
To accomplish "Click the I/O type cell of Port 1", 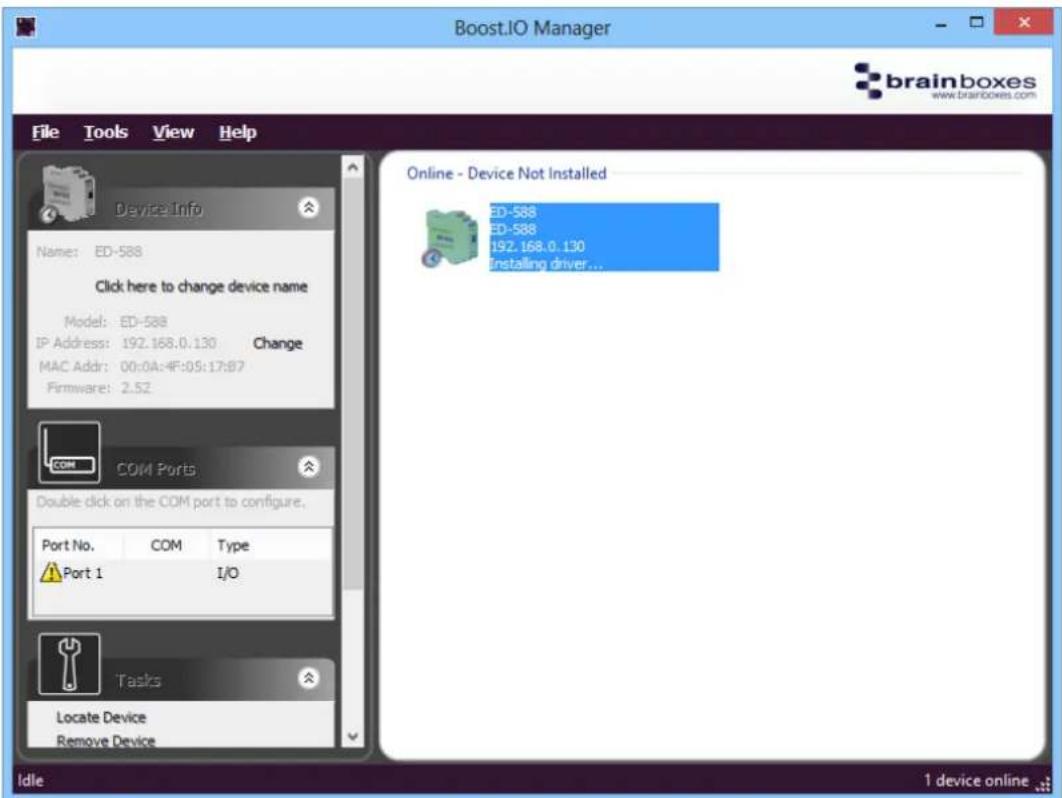I will (x=228, y=573).
